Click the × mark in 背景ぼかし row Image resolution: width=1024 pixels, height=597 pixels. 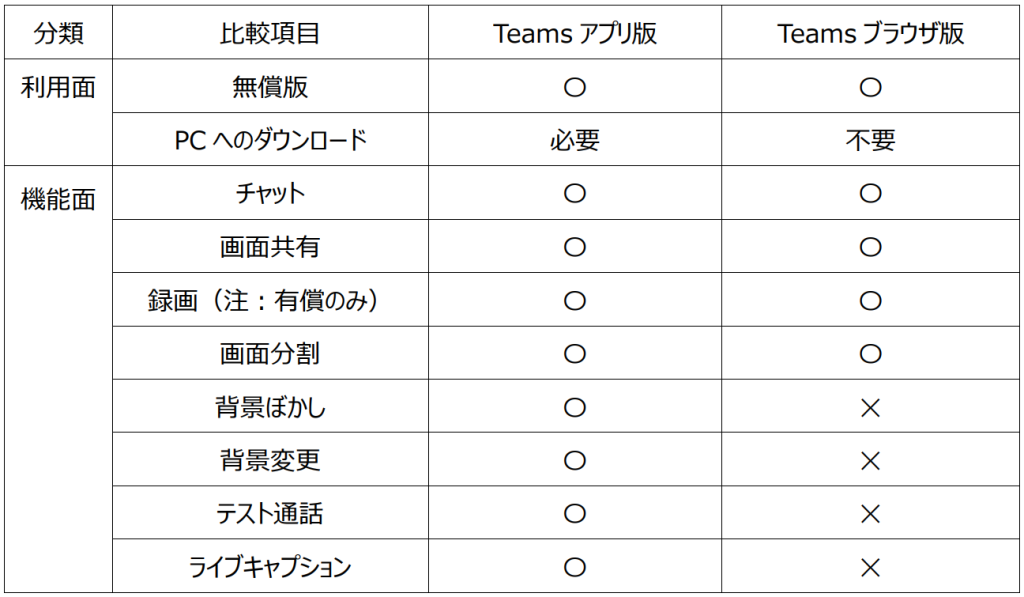point(871,408)
